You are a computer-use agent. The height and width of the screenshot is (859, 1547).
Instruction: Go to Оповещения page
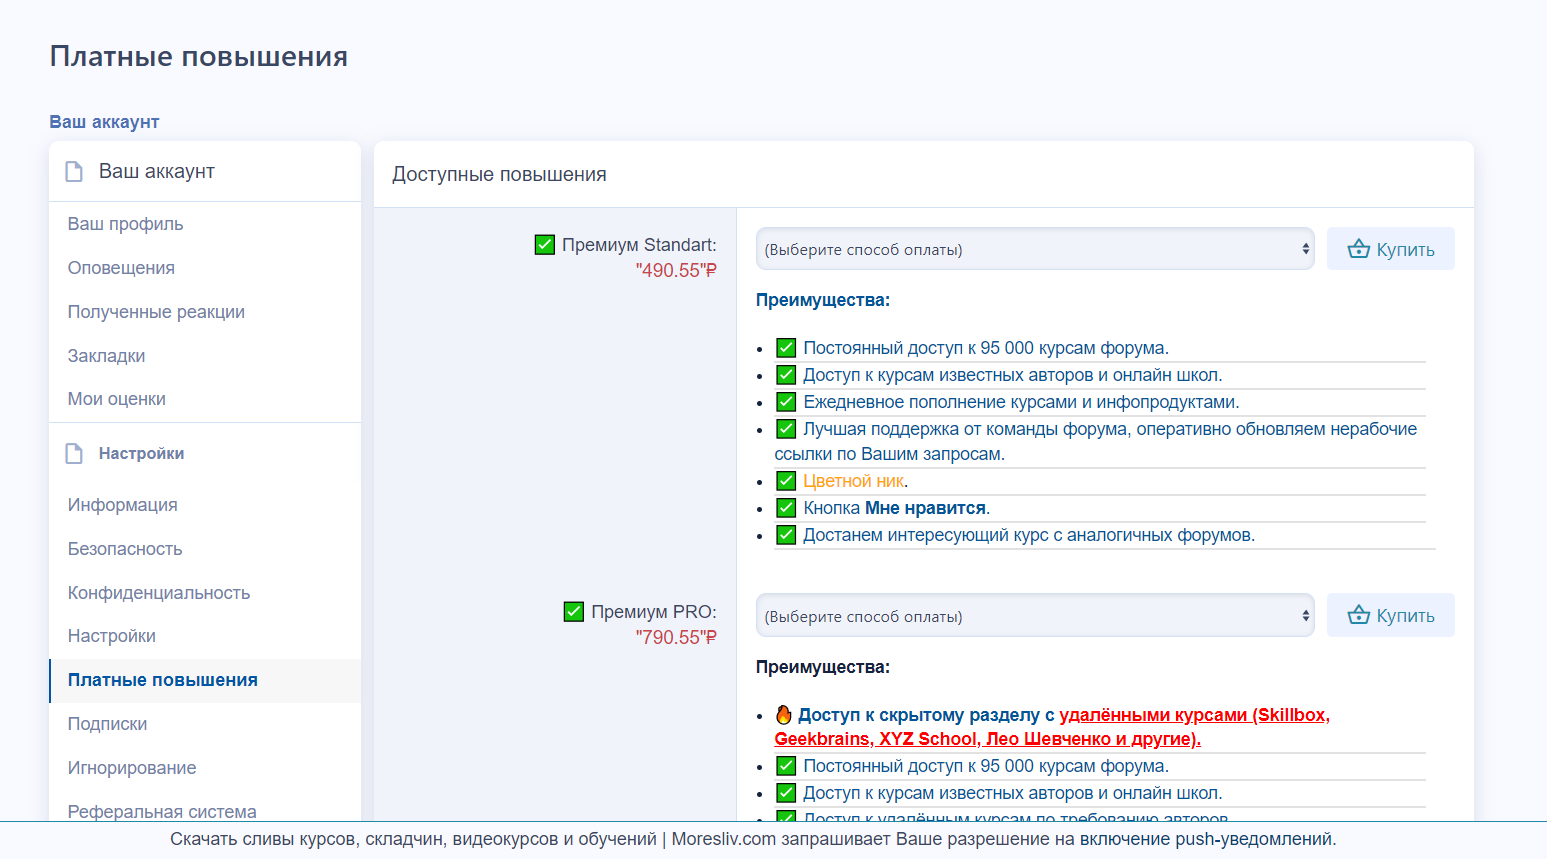205,268
